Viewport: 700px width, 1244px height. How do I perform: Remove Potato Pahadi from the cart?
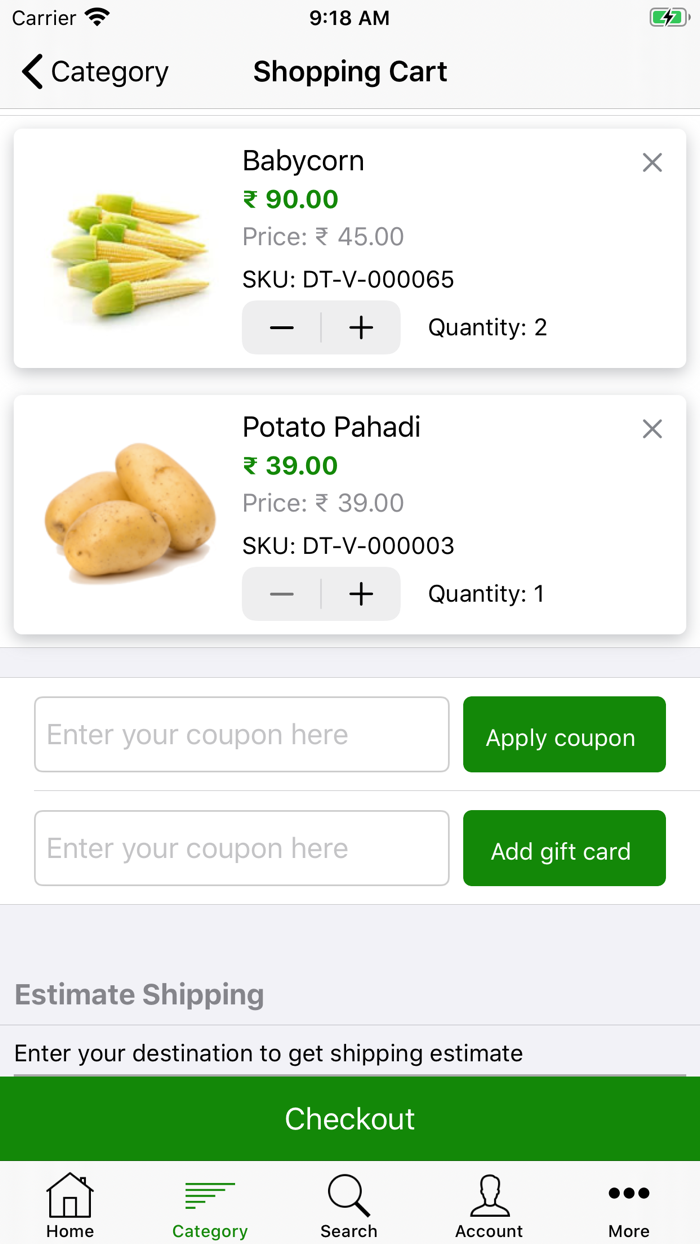click(652, 429)
